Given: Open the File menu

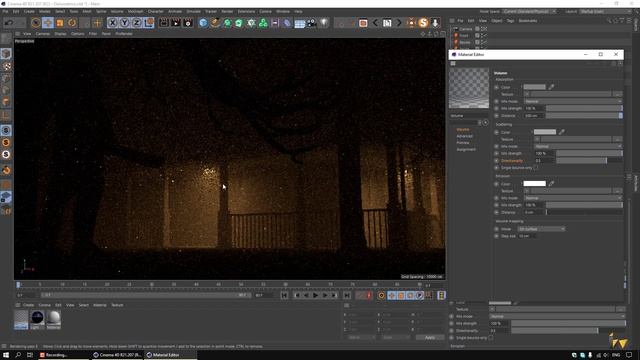Looking at the screenshot, I should click(5, 11).
